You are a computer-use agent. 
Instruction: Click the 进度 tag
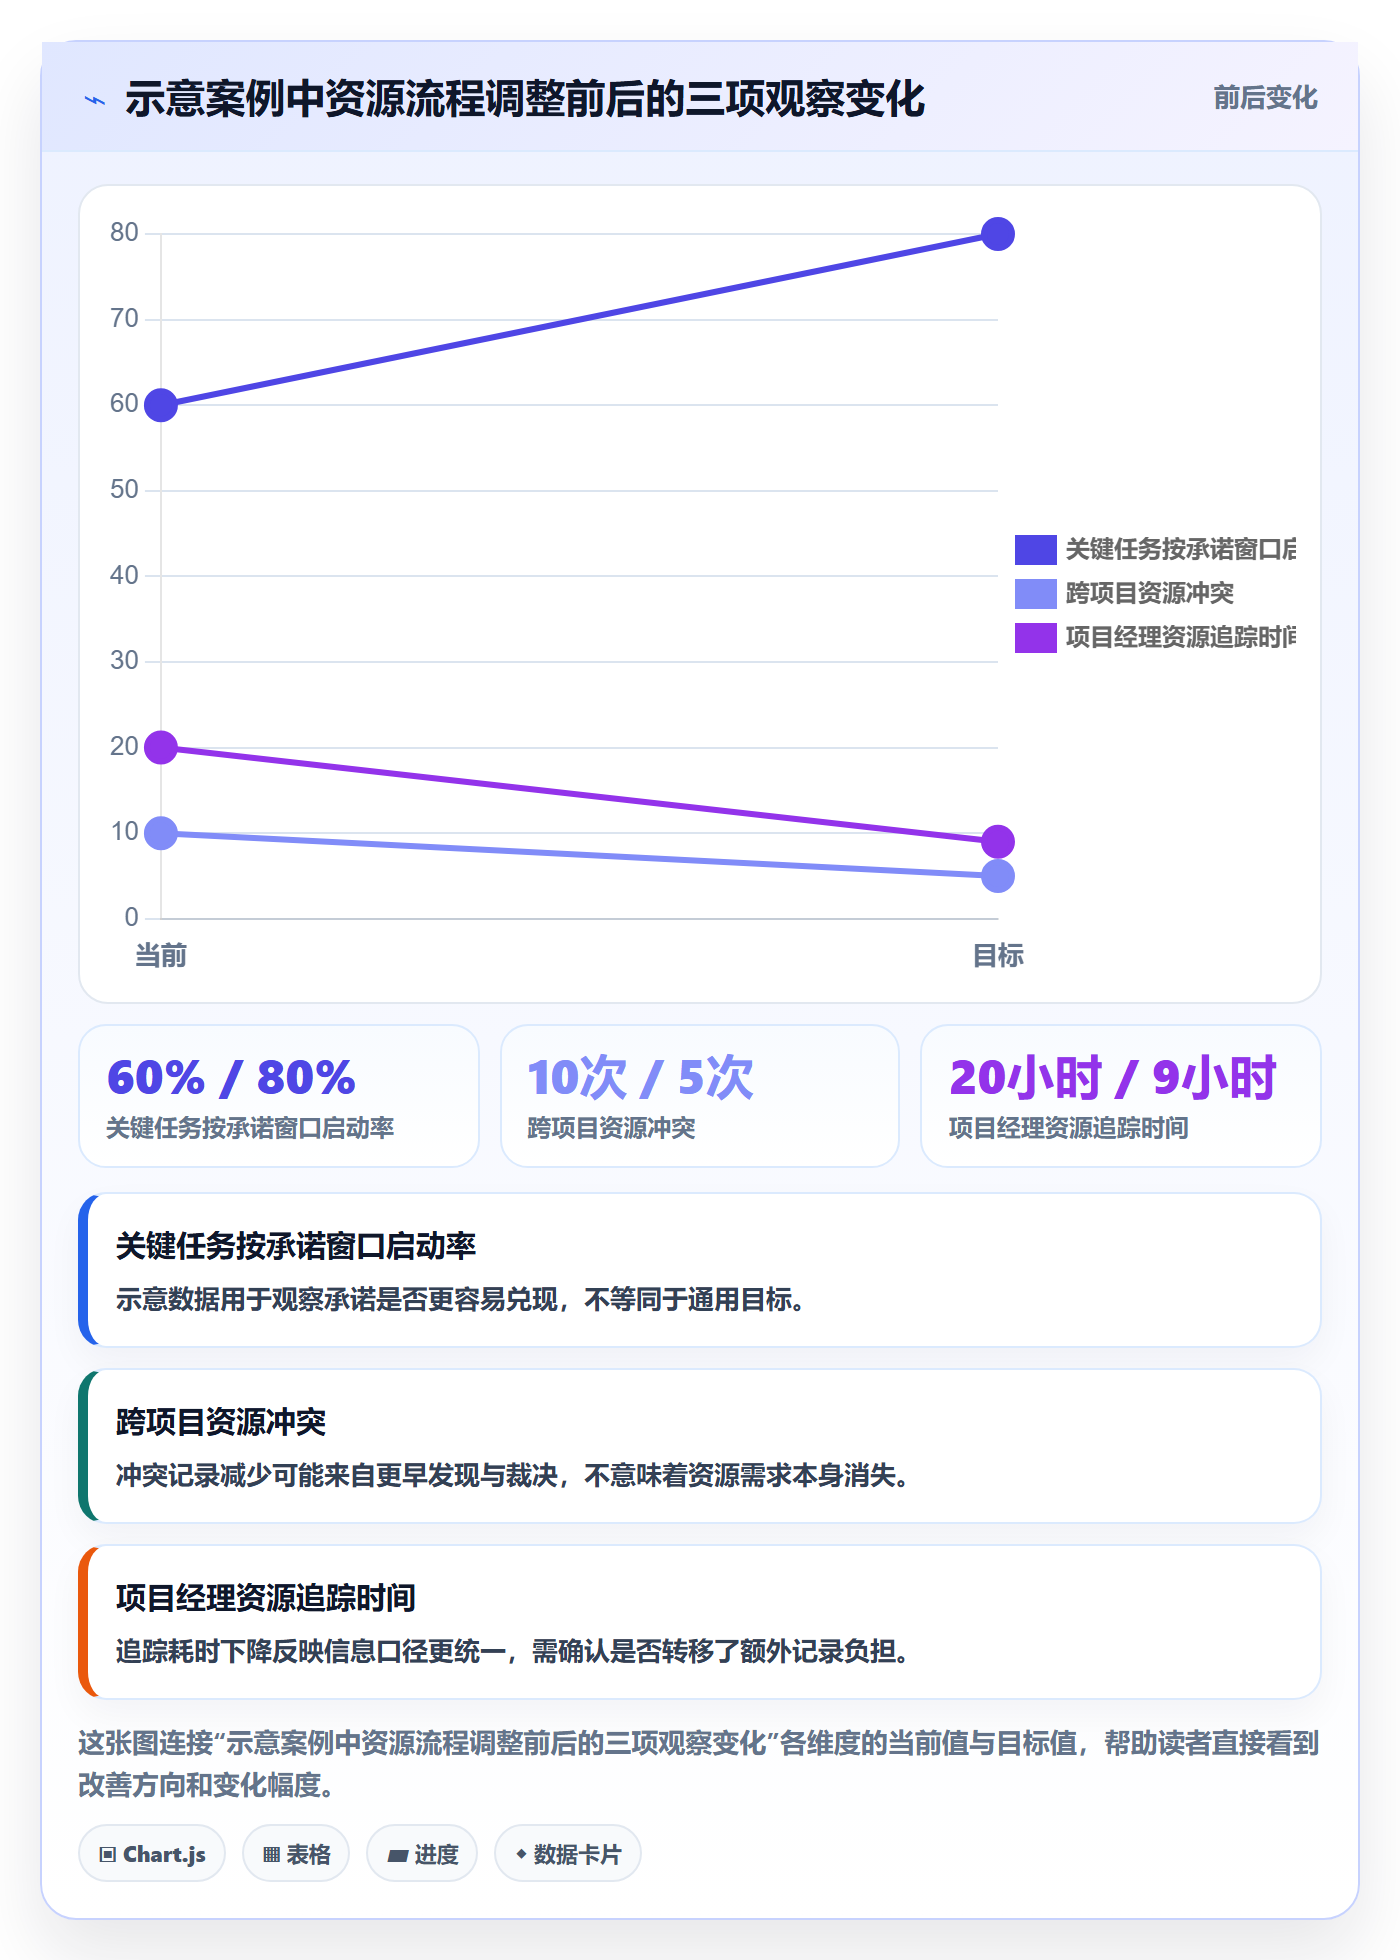coord(422,1853)
